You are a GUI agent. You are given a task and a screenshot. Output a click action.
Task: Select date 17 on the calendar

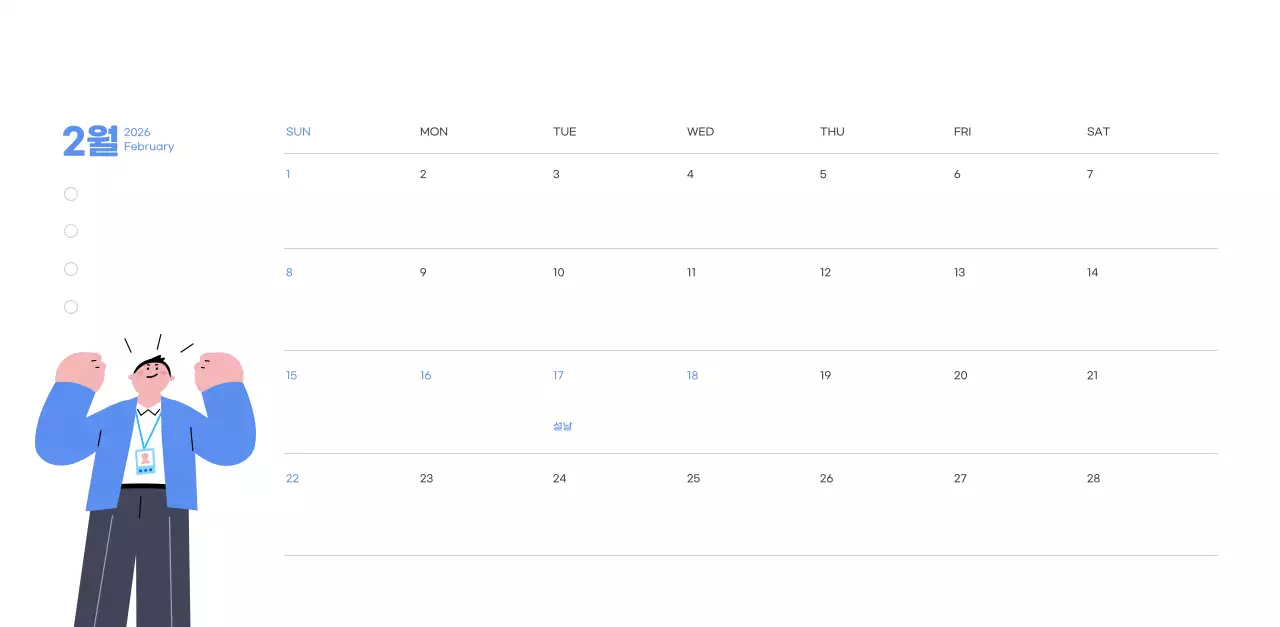coord(558,376)
